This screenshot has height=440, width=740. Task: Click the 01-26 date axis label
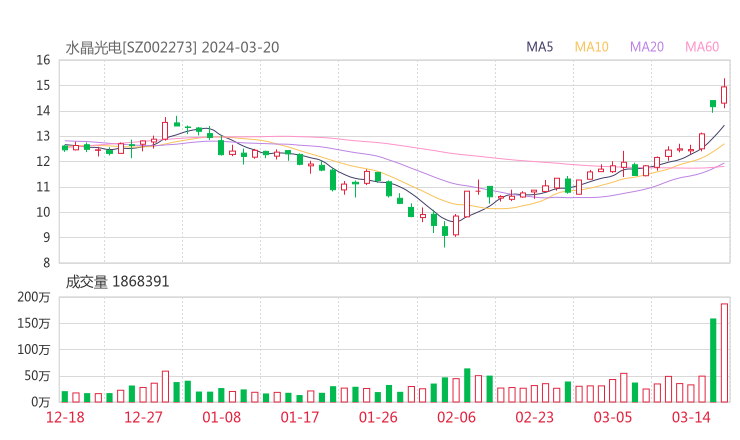(x=378, y=417)
